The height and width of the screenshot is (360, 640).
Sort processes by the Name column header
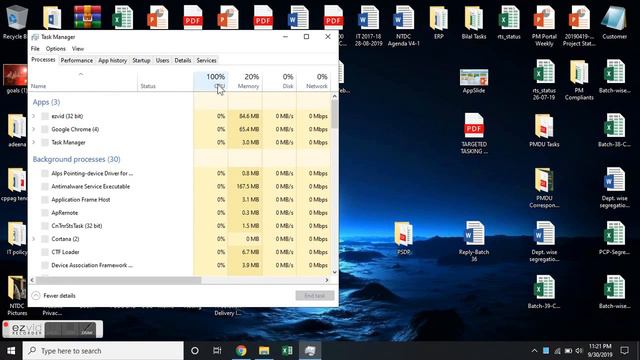point(83,81)
